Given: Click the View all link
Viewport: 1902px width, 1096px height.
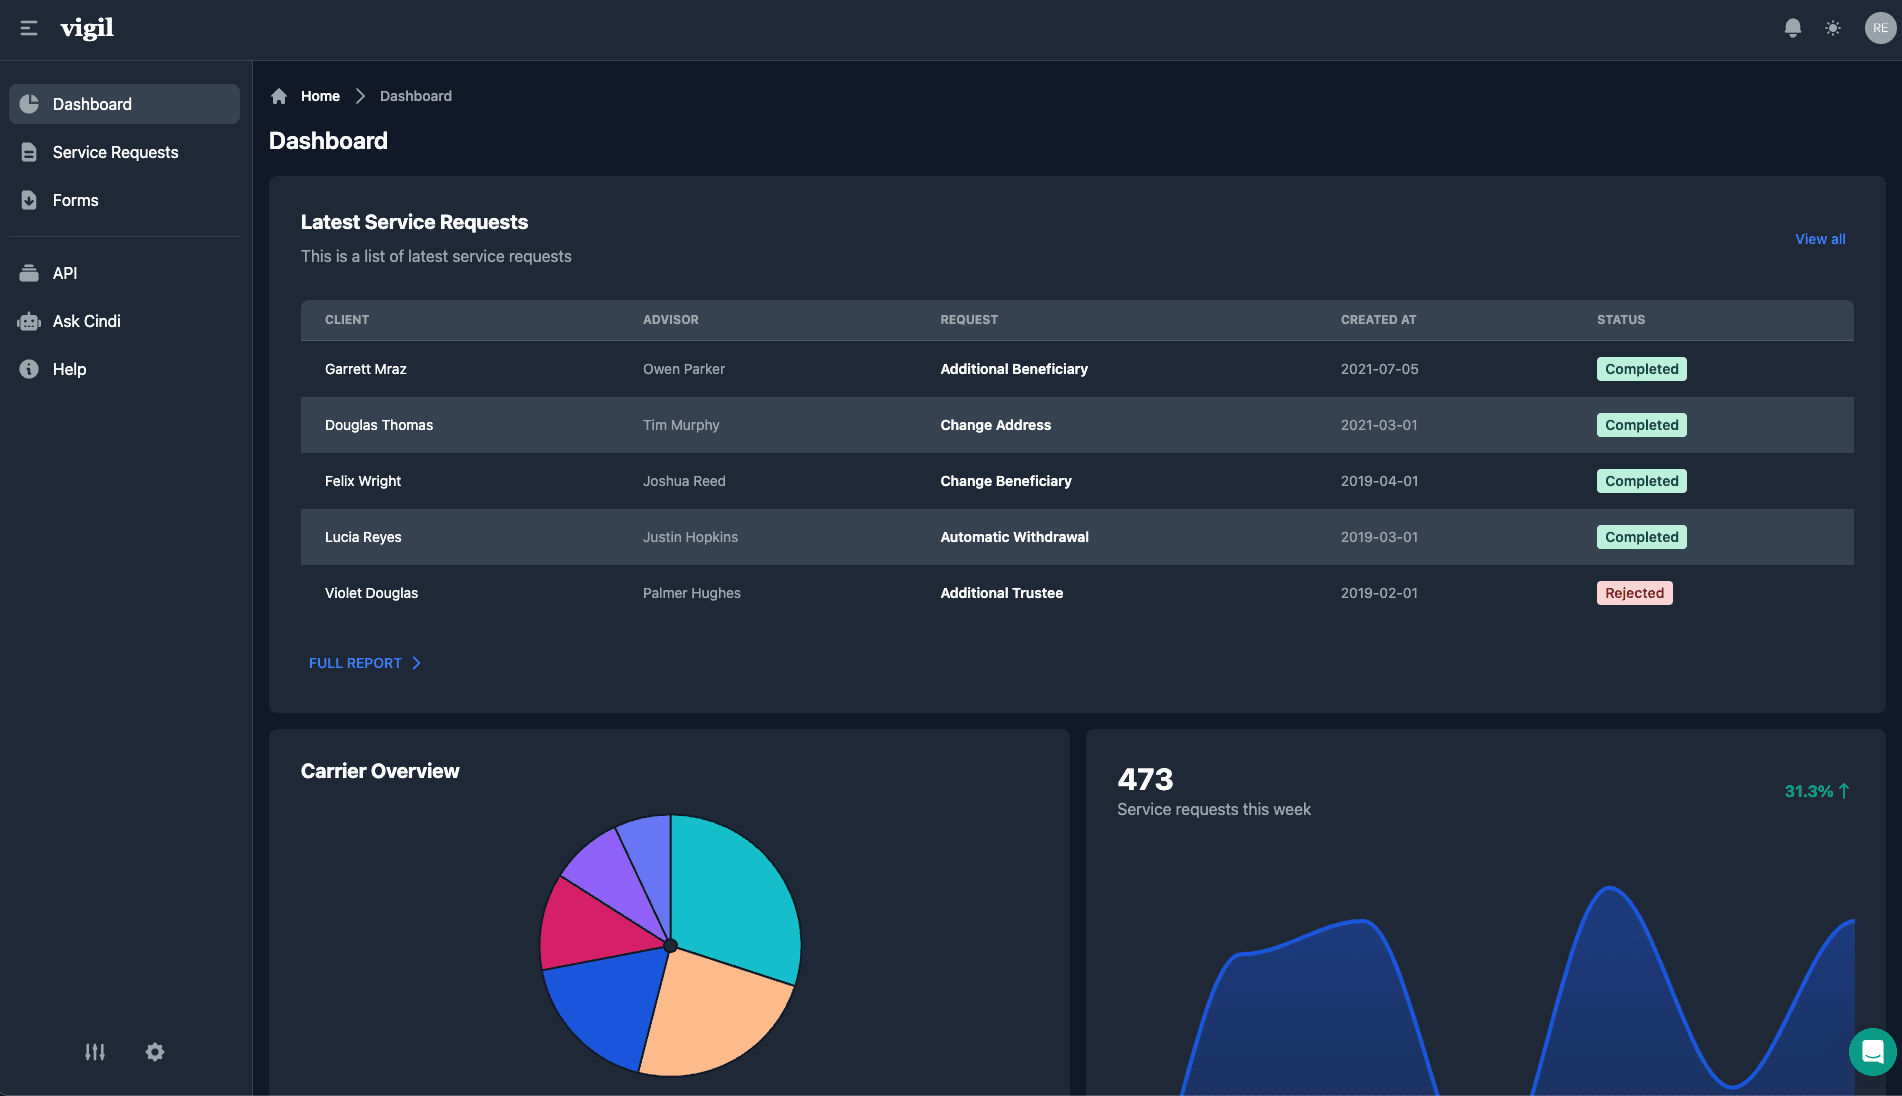Looking at the screenshot, I should tap(1820, 239).
